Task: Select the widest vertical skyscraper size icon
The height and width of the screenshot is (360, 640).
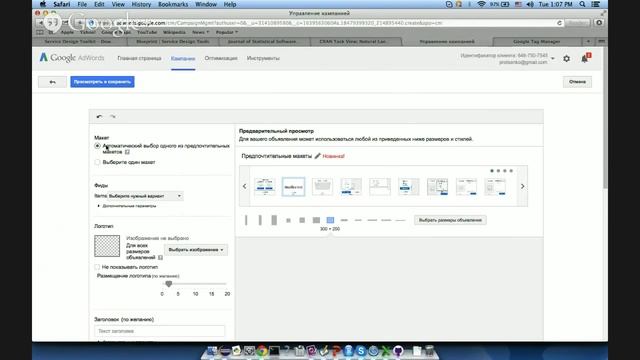Action: click(274, 220)
